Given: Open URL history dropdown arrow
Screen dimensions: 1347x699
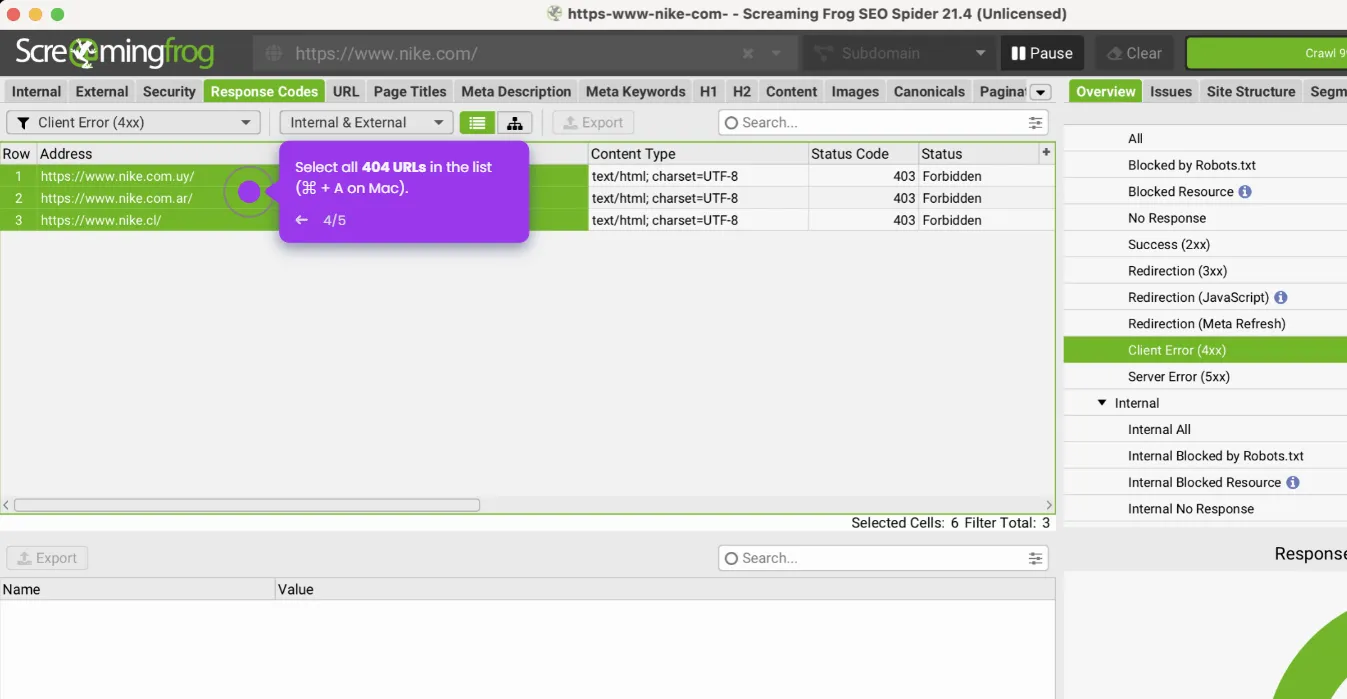Looking at the screenshot, I should pyautogui.click(x=776, y=53).
